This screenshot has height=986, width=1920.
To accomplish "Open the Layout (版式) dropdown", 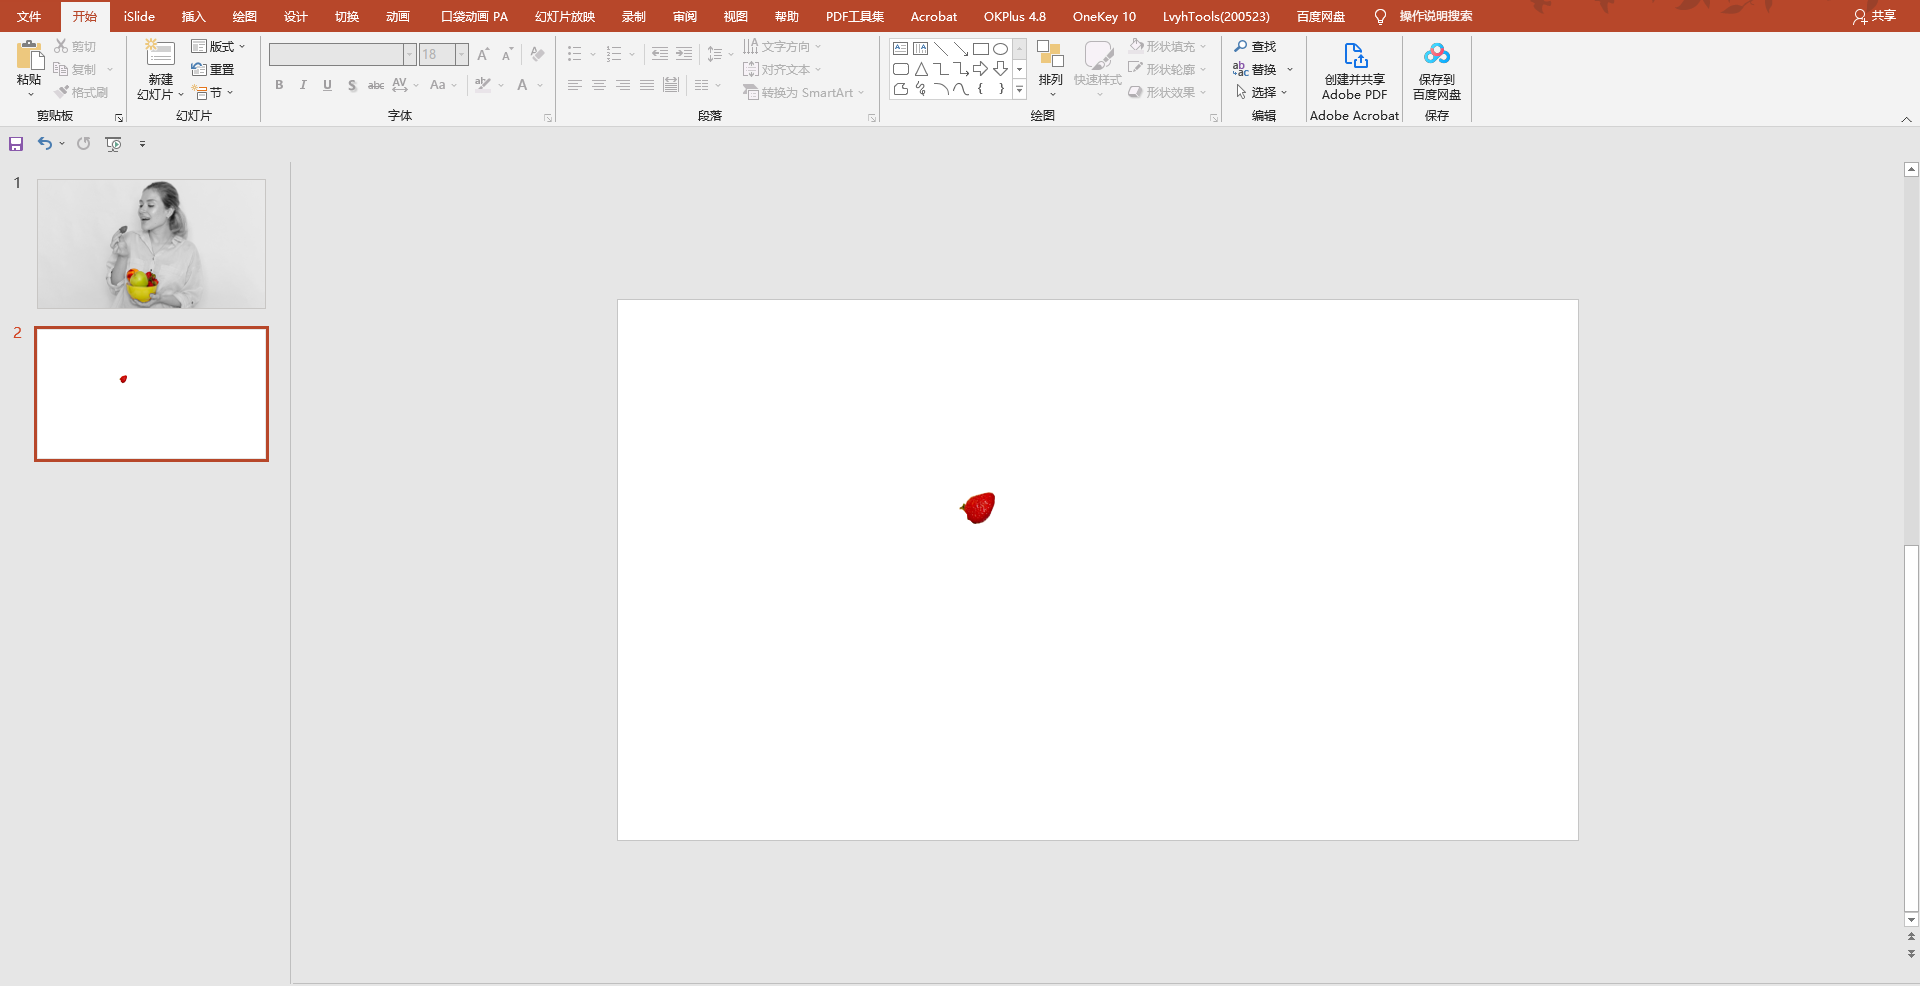I will pyautogui.click(x=218, y=47).
